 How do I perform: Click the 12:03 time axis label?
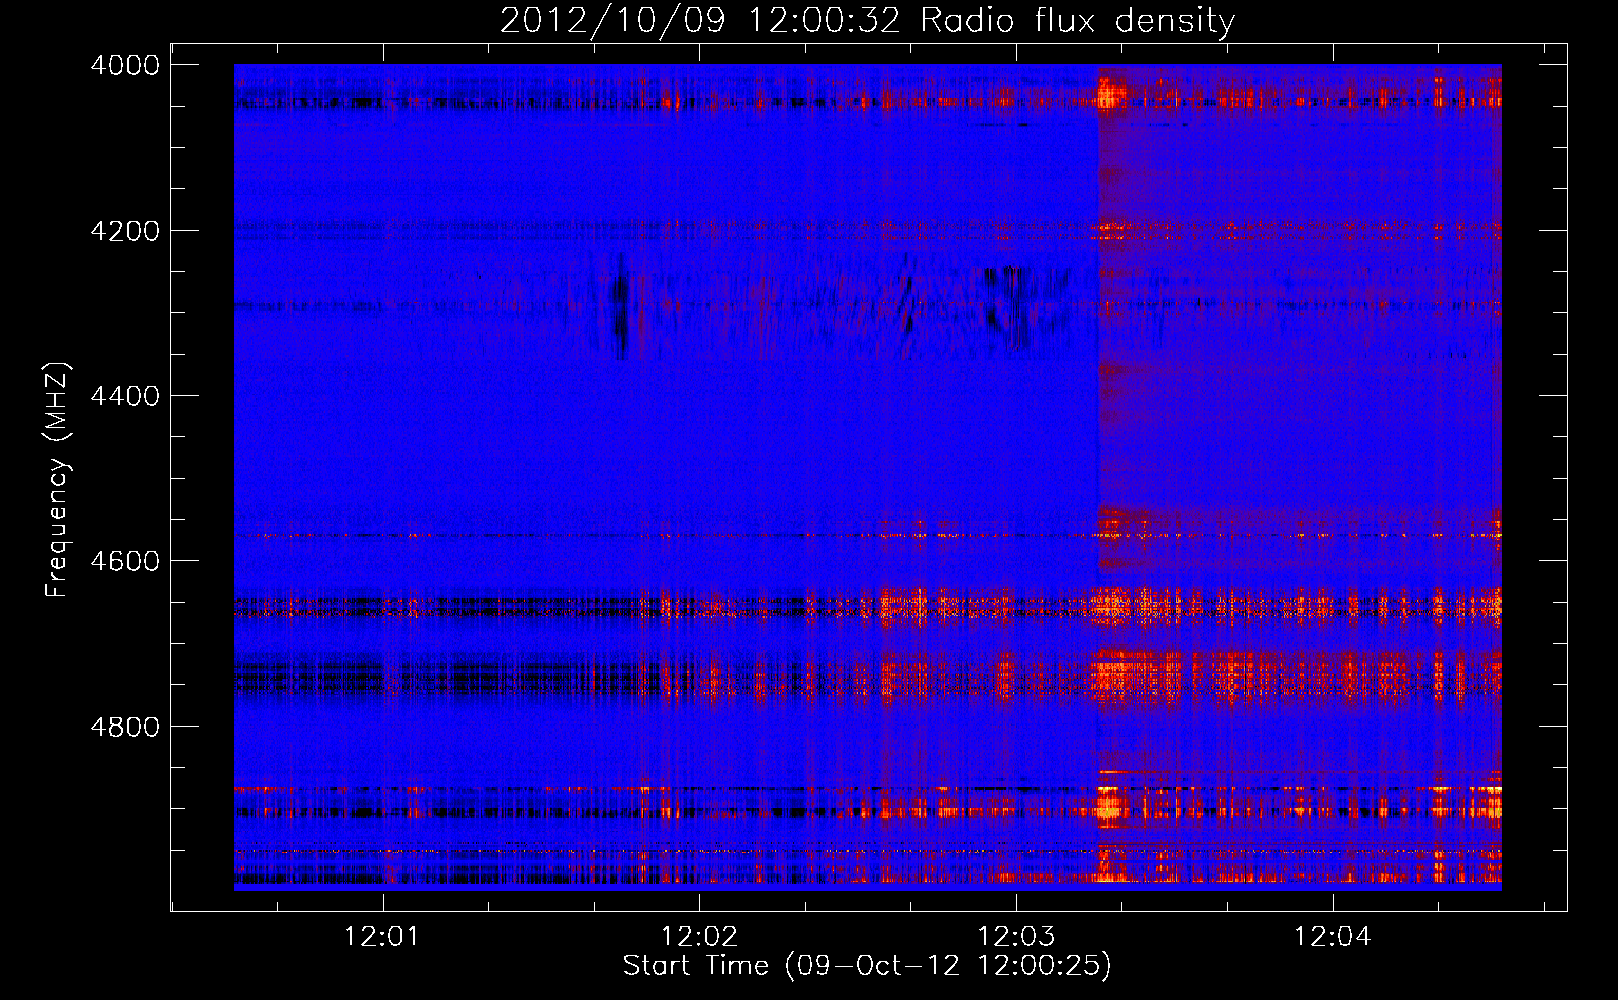click(1016, 937)
